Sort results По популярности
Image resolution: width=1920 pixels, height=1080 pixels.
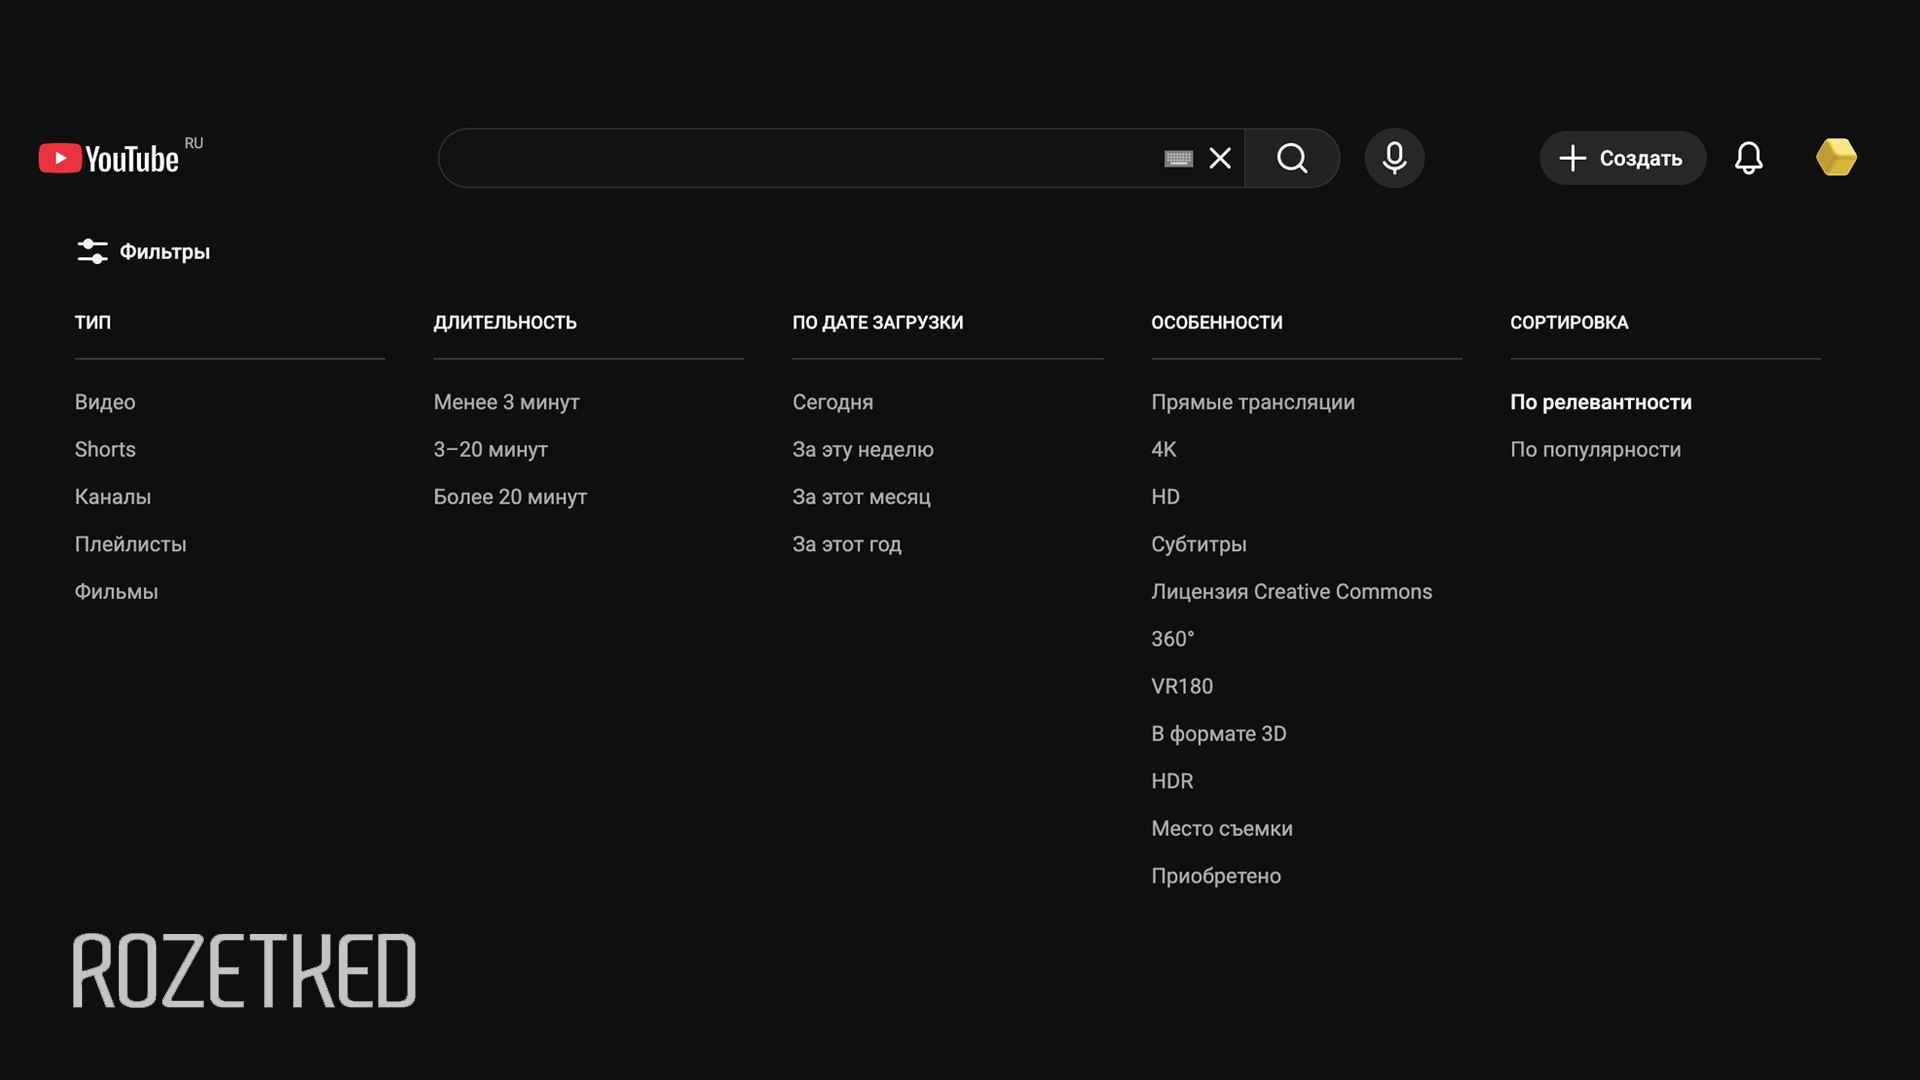click(x=1595, y=449)
